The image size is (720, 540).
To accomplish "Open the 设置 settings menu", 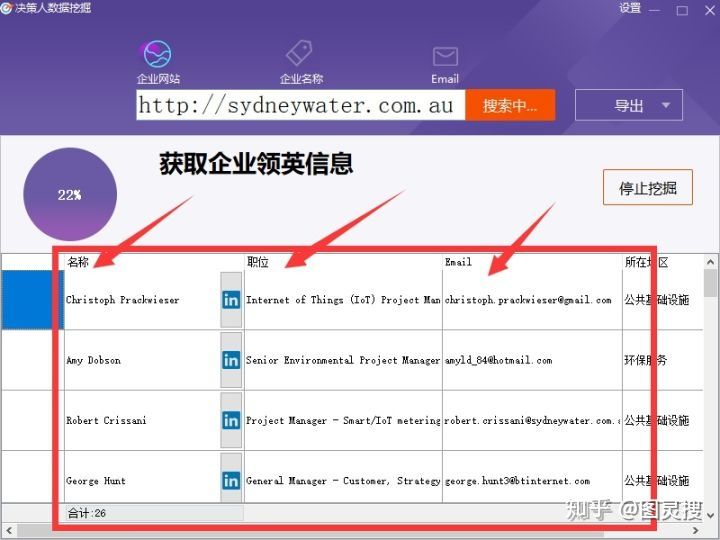I will 629,9.
